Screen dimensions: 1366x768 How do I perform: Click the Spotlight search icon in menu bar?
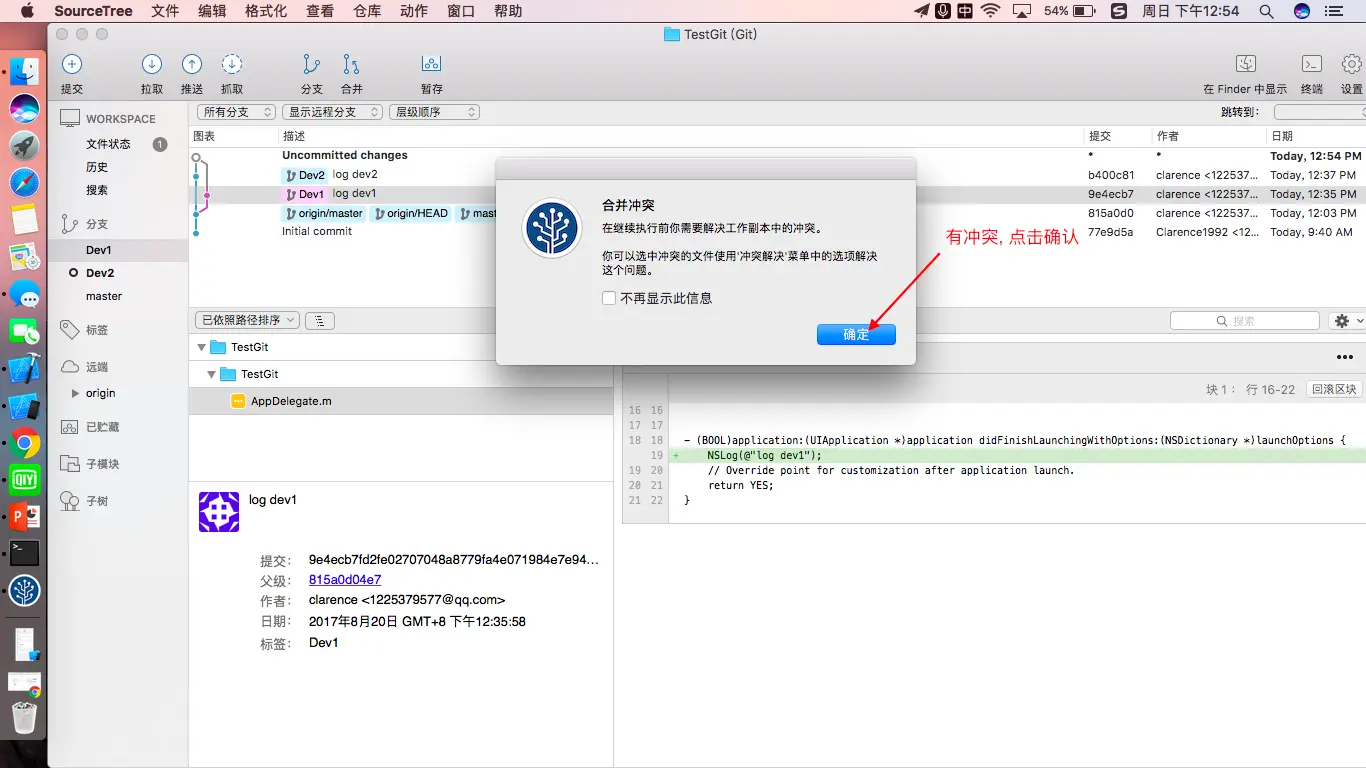1266,11
